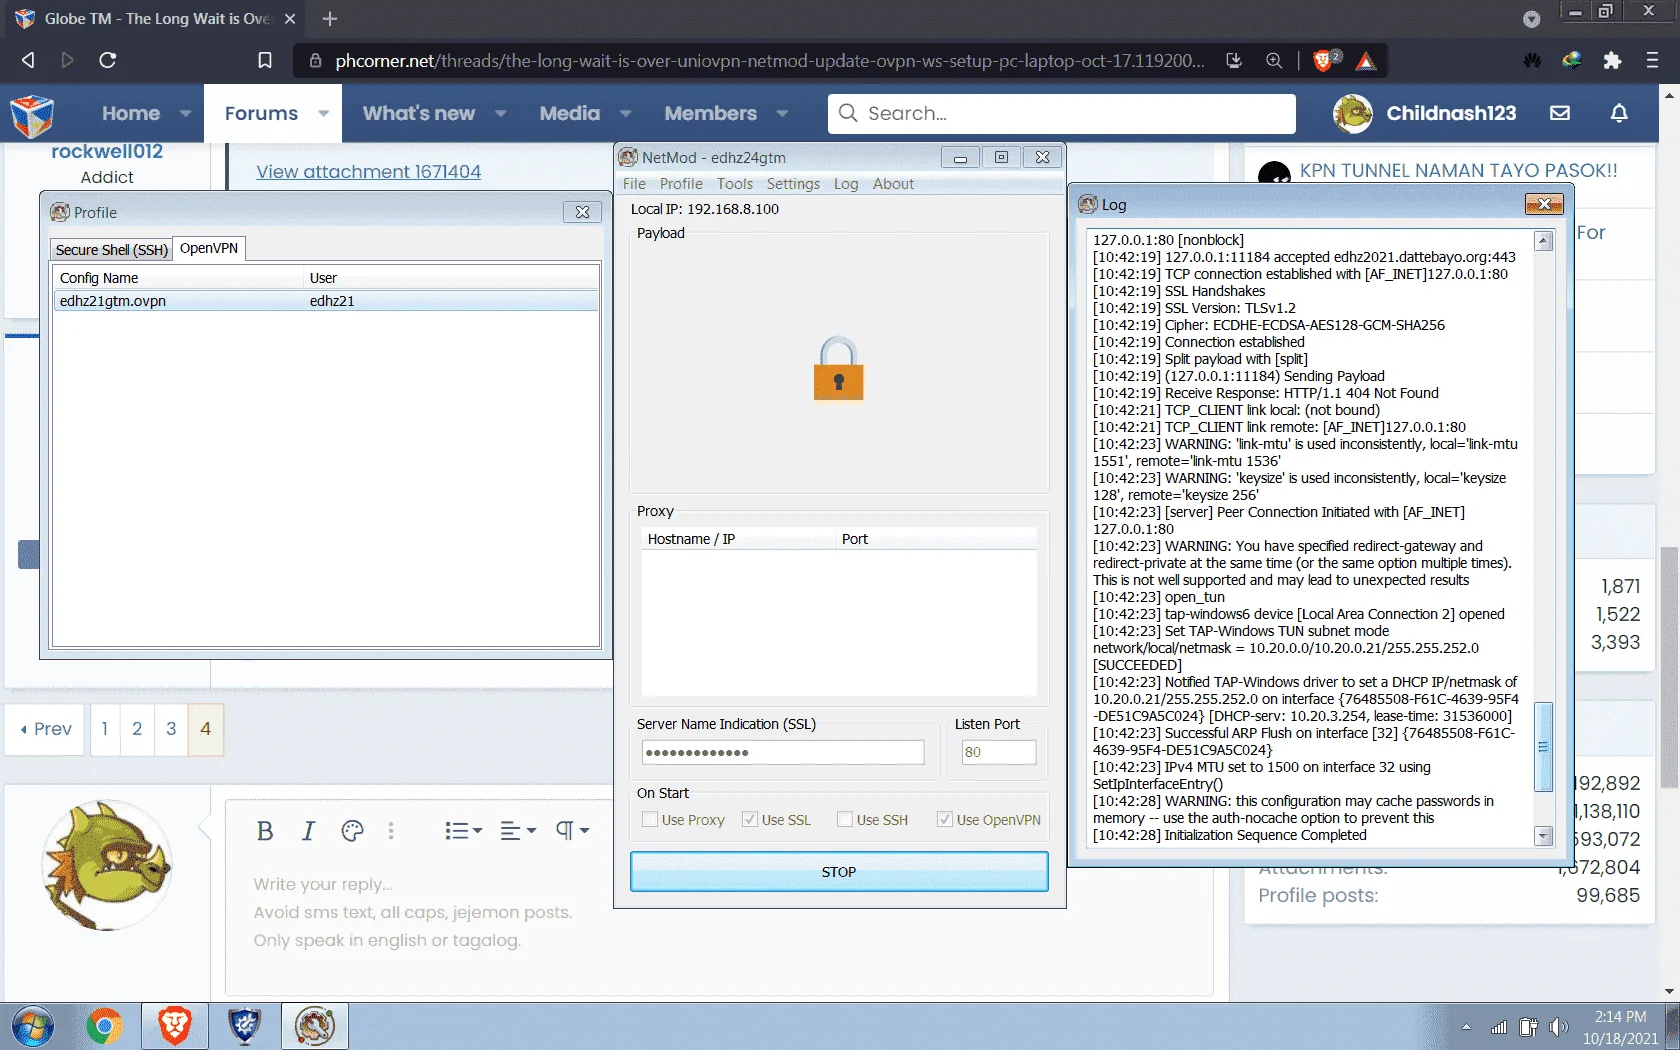Toggle bold in reply editor
This screenshot has height=1050, width=1680.
tap(265, 831)
